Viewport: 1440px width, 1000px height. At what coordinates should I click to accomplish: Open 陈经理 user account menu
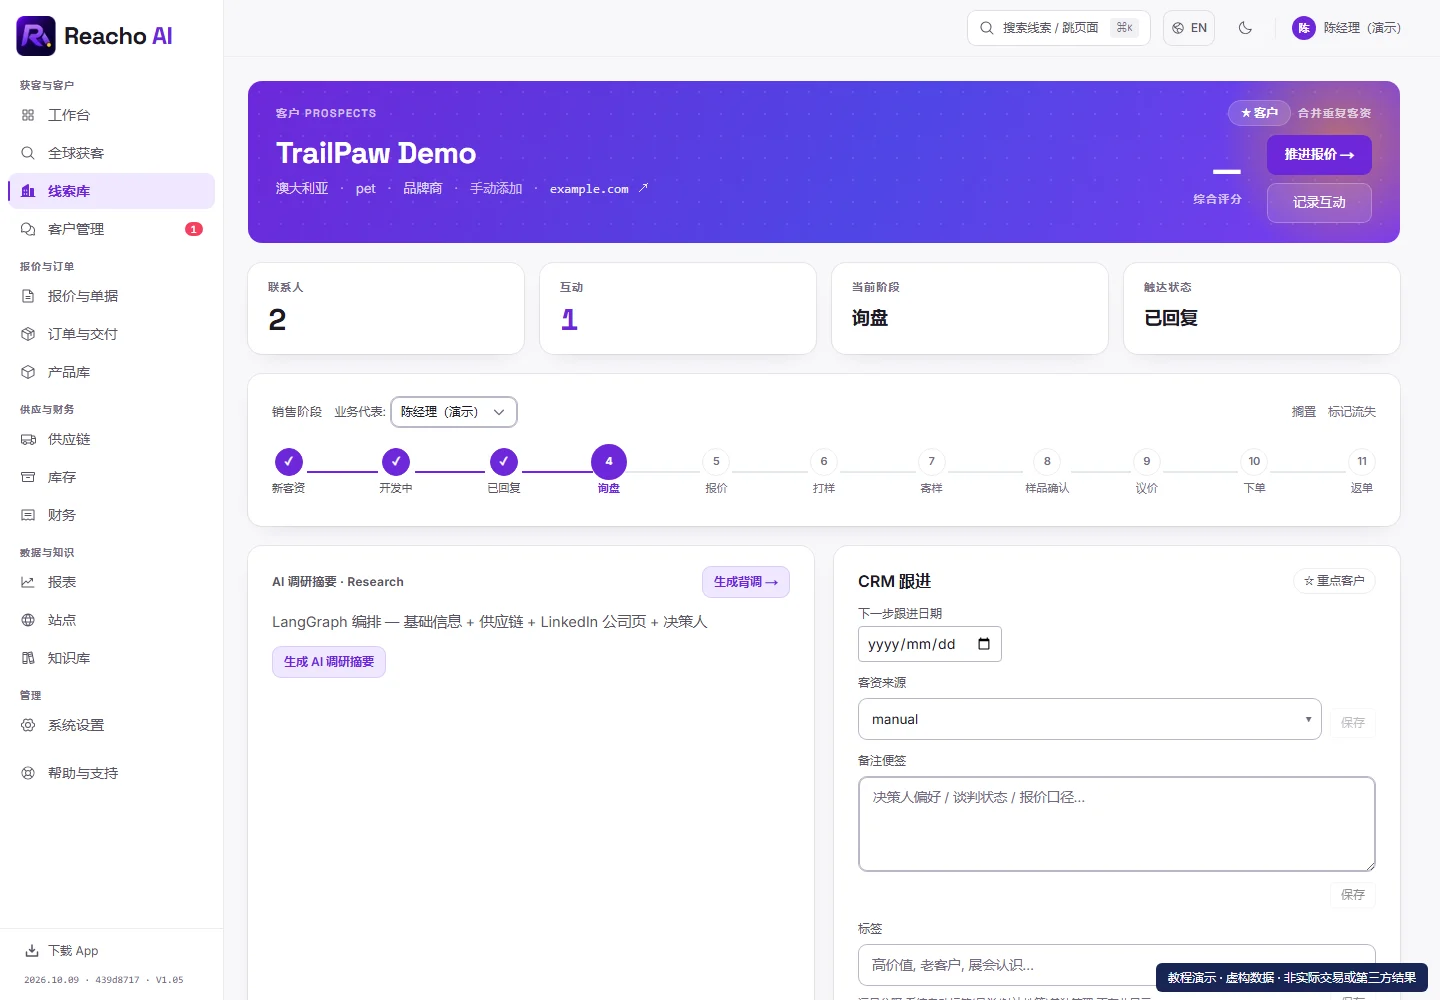(x=1347, y=28)
